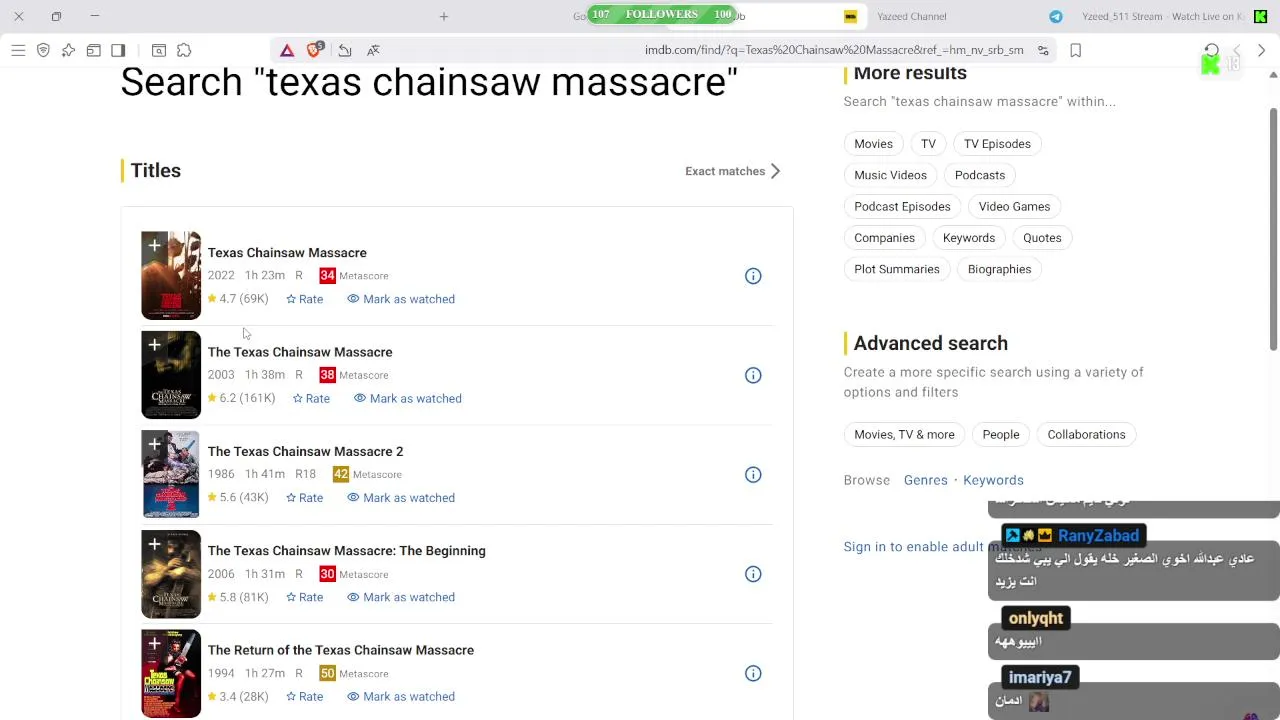Rate Texas Chainsaw Massacre 2022
The width and height of the screenshot is (1280, 720).
click(x=305, y=299)
